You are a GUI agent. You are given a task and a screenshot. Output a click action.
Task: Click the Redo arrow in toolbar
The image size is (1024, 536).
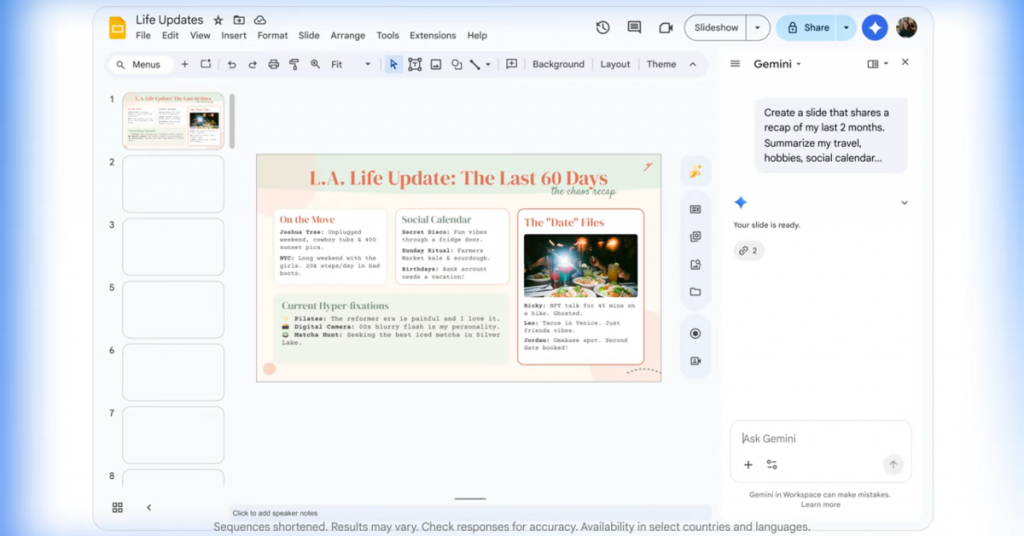(x=253, y=64)
